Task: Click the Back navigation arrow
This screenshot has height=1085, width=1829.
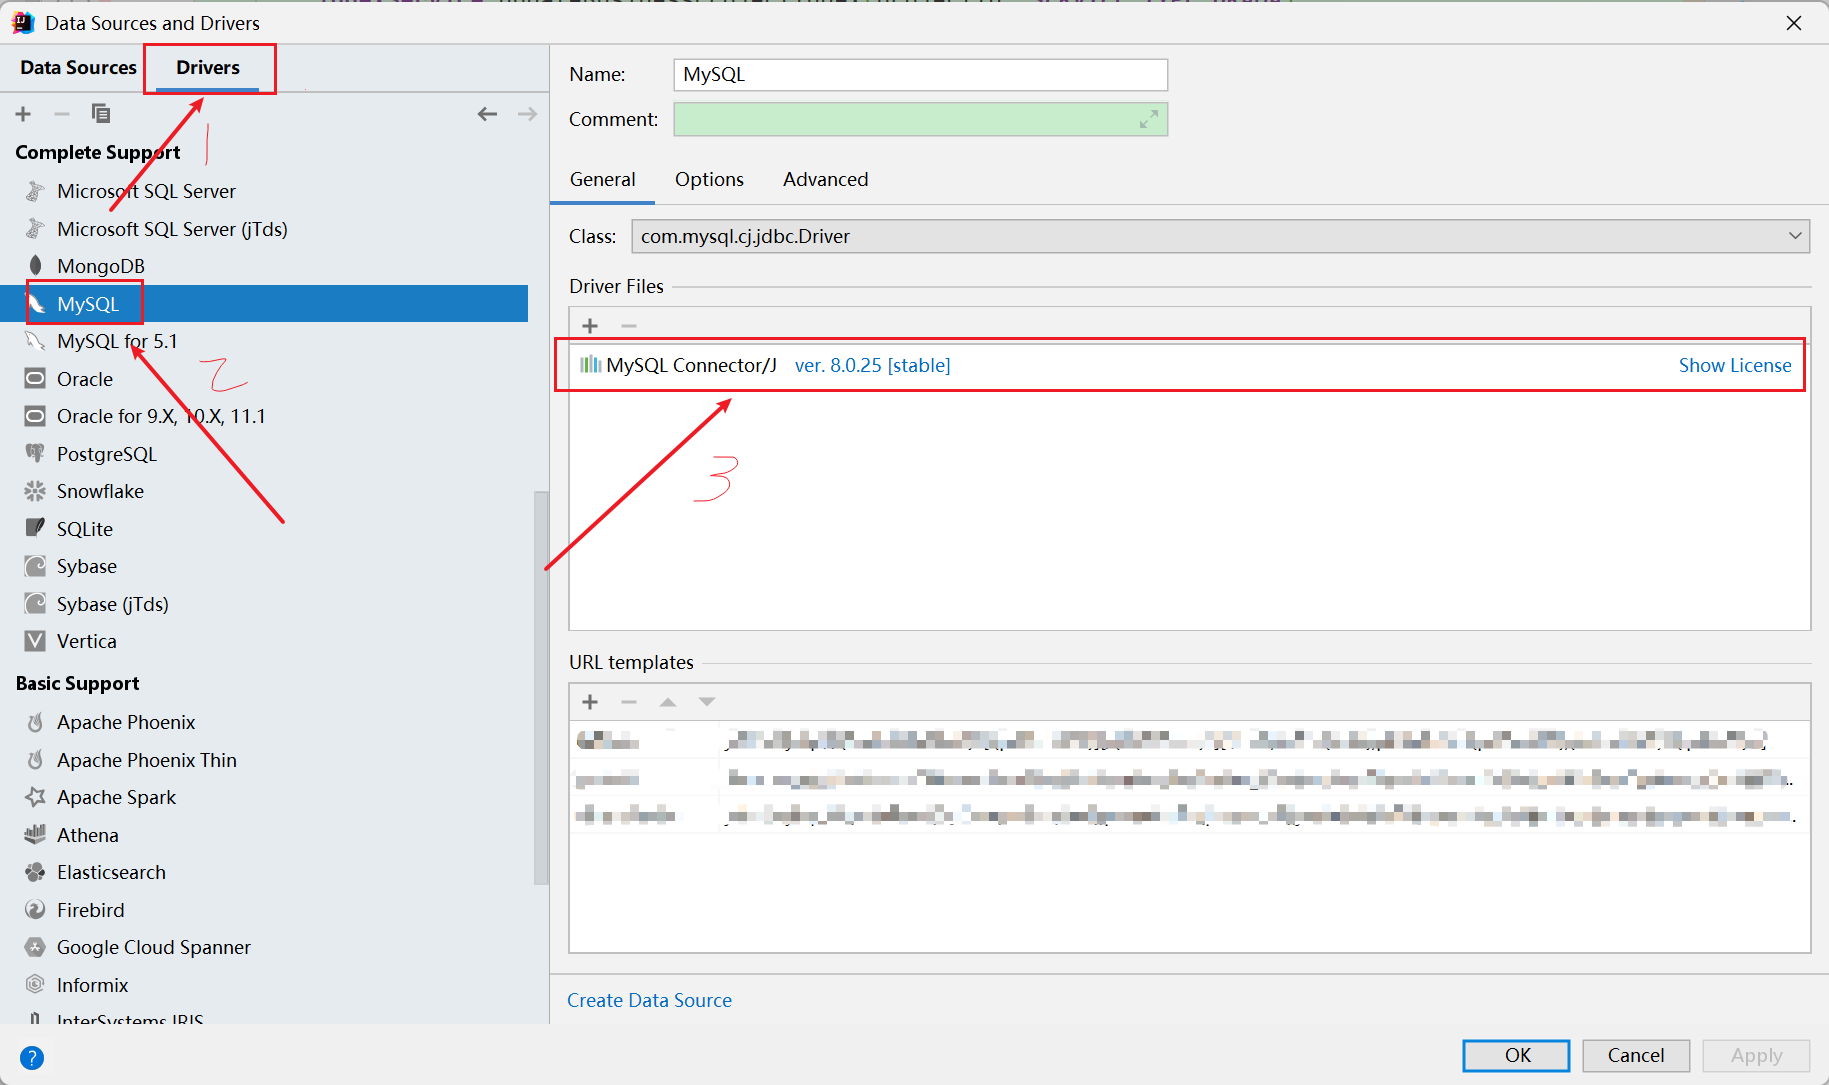Action: pos(487,114)
